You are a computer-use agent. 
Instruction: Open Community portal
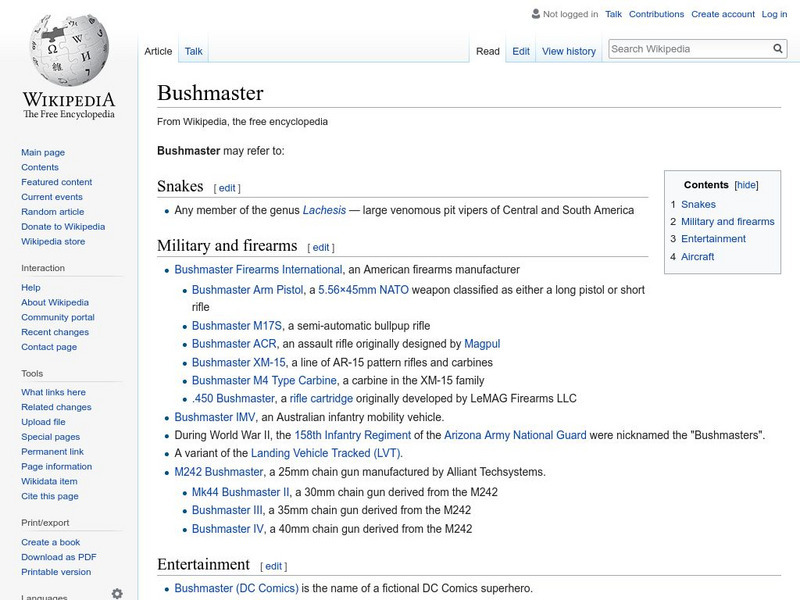tap(58, 317)
